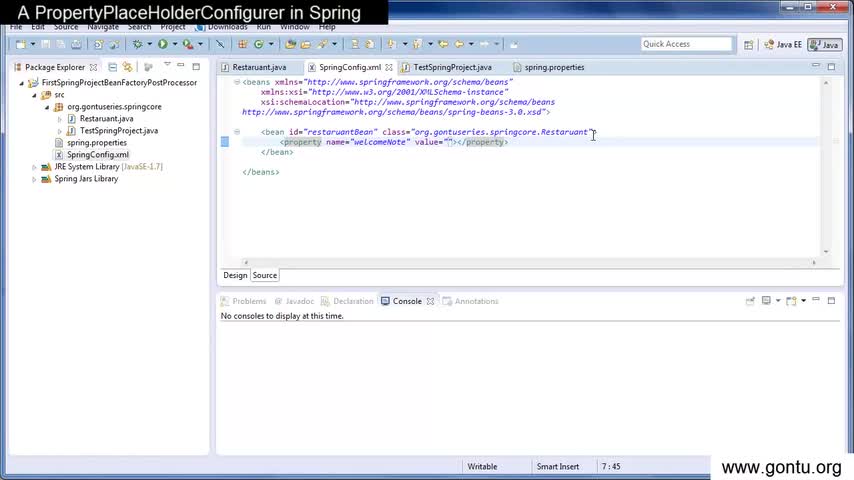Collapse the src folder node
Screen dimensions: 854x480
(34, 95)
